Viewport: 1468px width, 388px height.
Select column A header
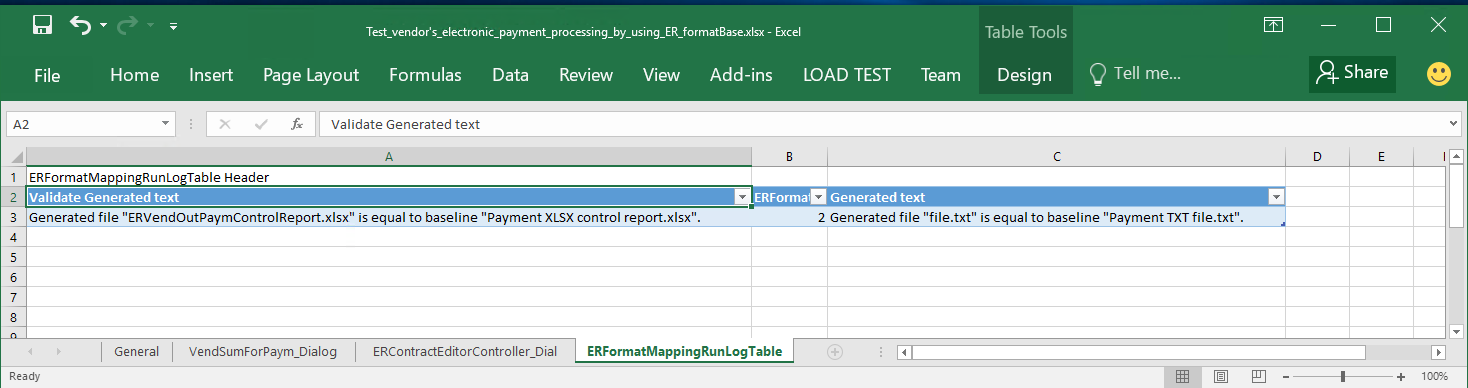pyautogui.click(x=388, y=157)
